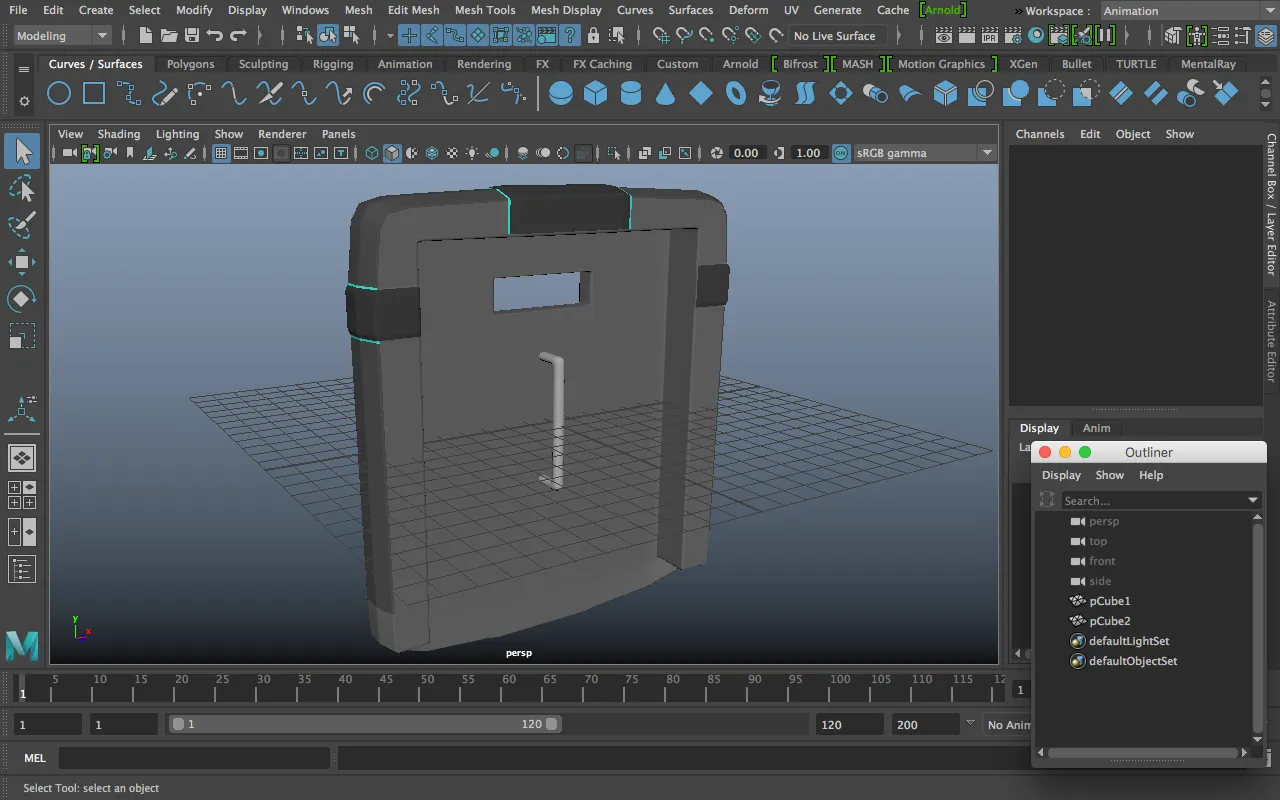Select the NURBS Square shelf icon
This screenshot has width=1280, height=800.
[x=94, y=94]
